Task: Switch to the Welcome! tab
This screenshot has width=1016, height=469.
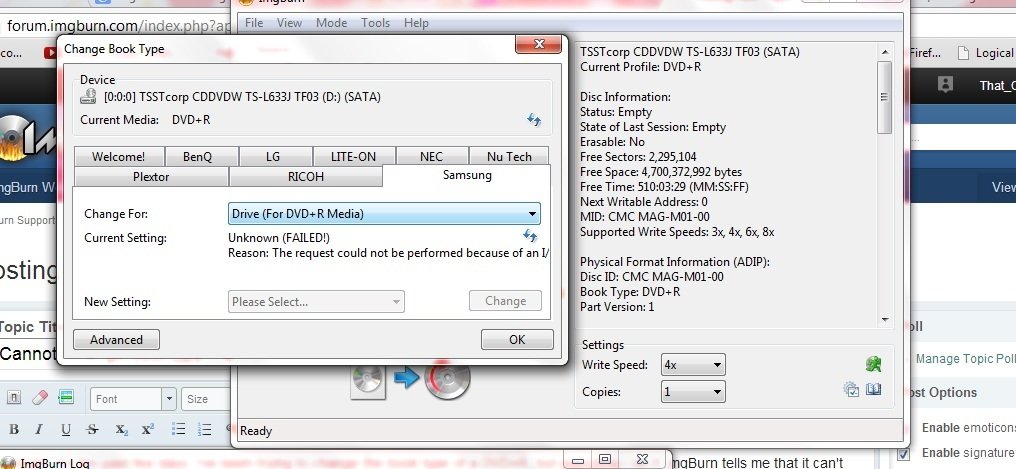Action: pyautogui.click(x=119, y=157)
